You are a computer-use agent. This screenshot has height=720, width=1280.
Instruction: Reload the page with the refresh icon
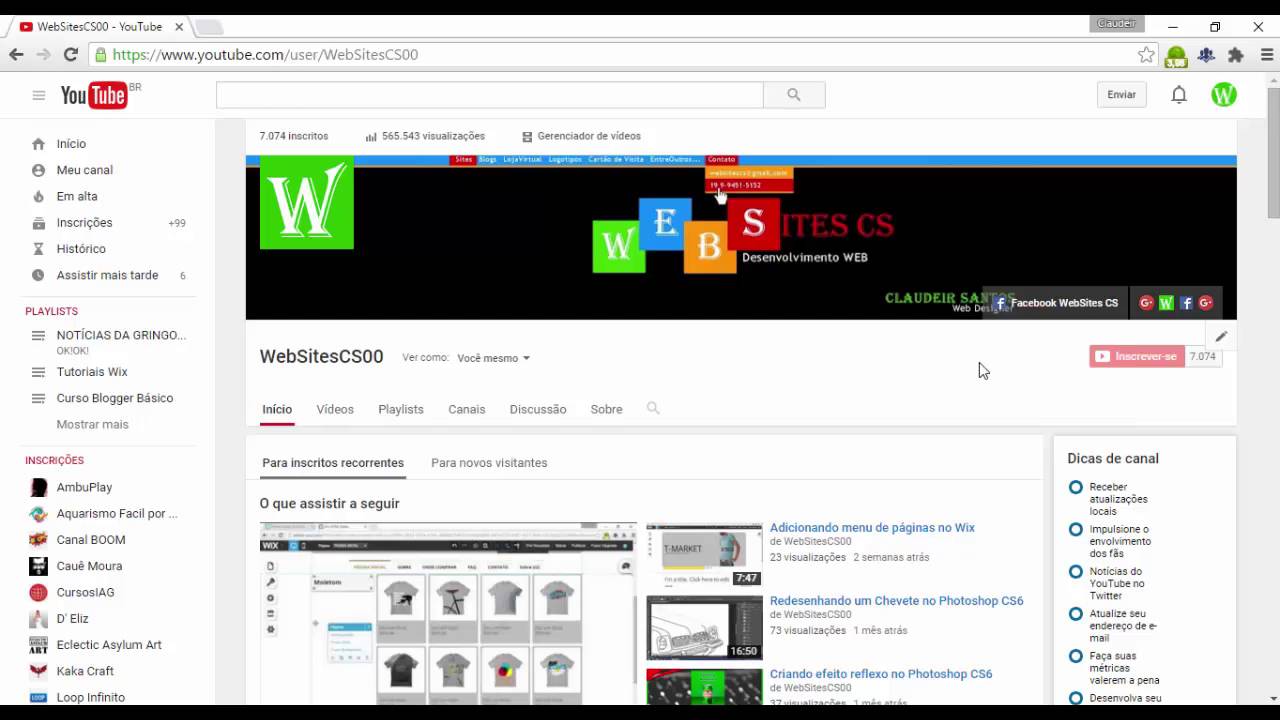pos(70,55)
